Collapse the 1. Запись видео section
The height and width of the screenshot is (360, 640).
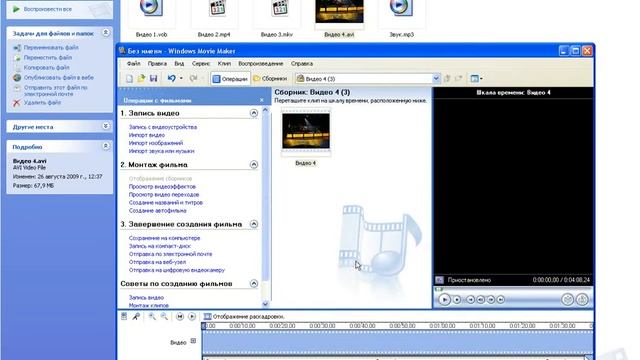(x=254, y=113)
